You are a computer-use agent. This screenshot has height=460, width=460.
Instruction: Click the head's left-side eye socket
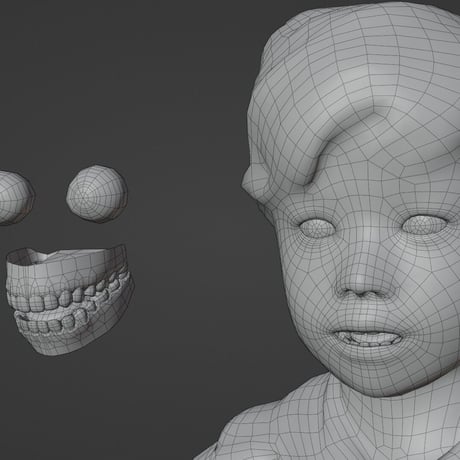[x=316, y=228]
